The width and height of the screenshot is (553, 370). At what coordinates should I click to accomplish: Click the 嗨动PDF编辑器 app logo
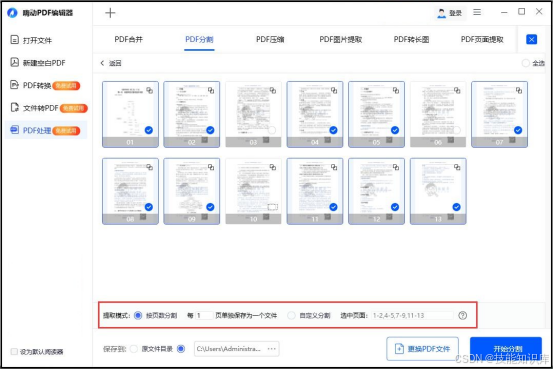(12, 13)
